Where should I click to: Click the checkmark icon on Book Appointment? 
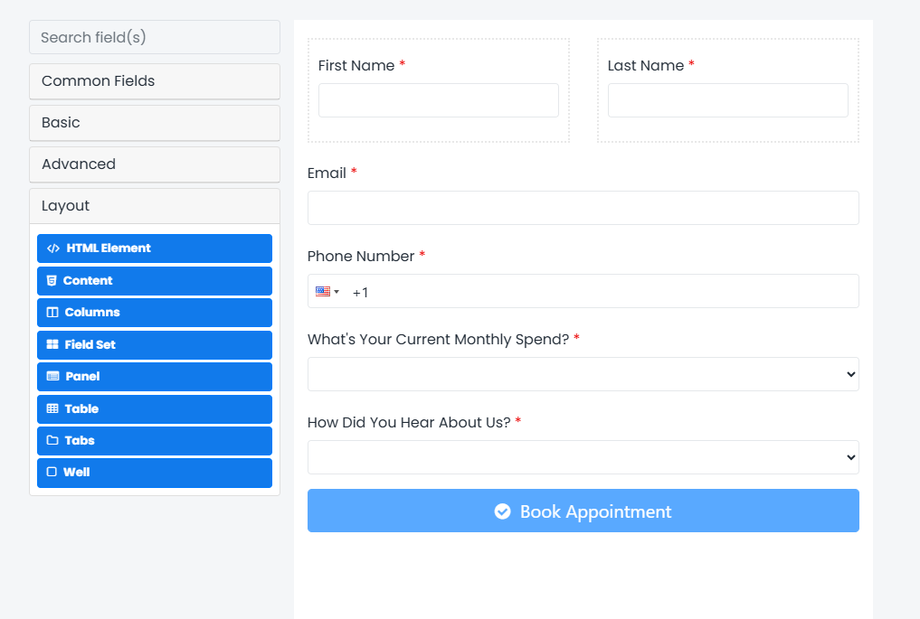click(x=503, y=512)
